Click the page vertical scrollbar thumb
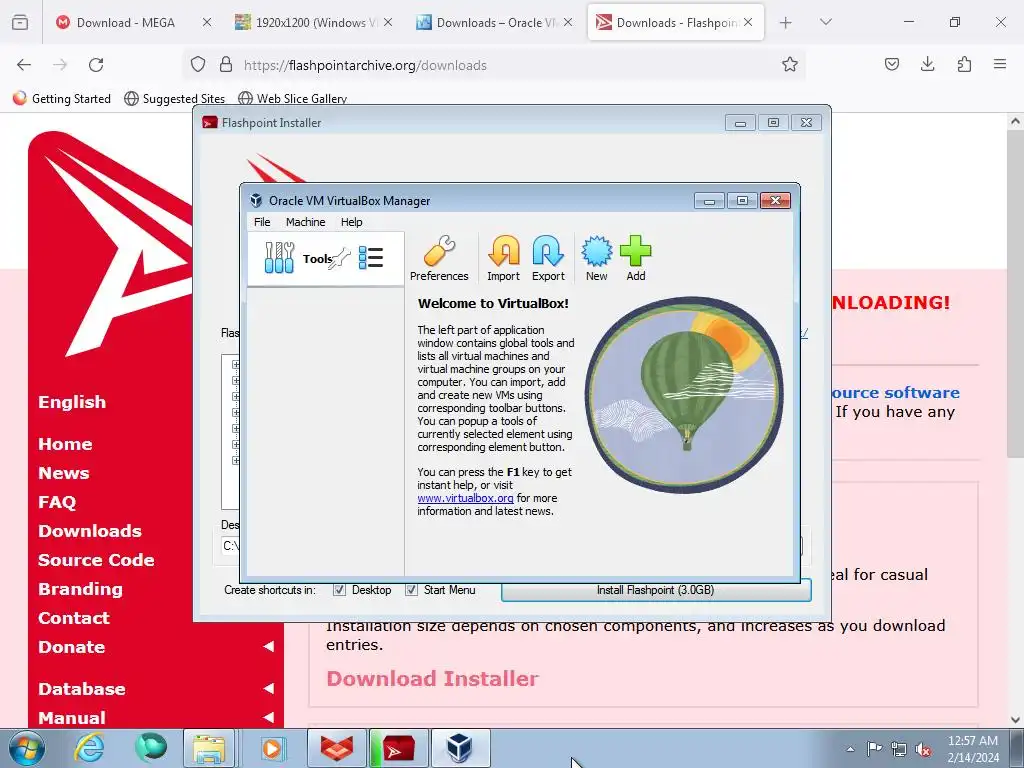Viewport: 1024px width, 768px height. [x=1014, y=294]
